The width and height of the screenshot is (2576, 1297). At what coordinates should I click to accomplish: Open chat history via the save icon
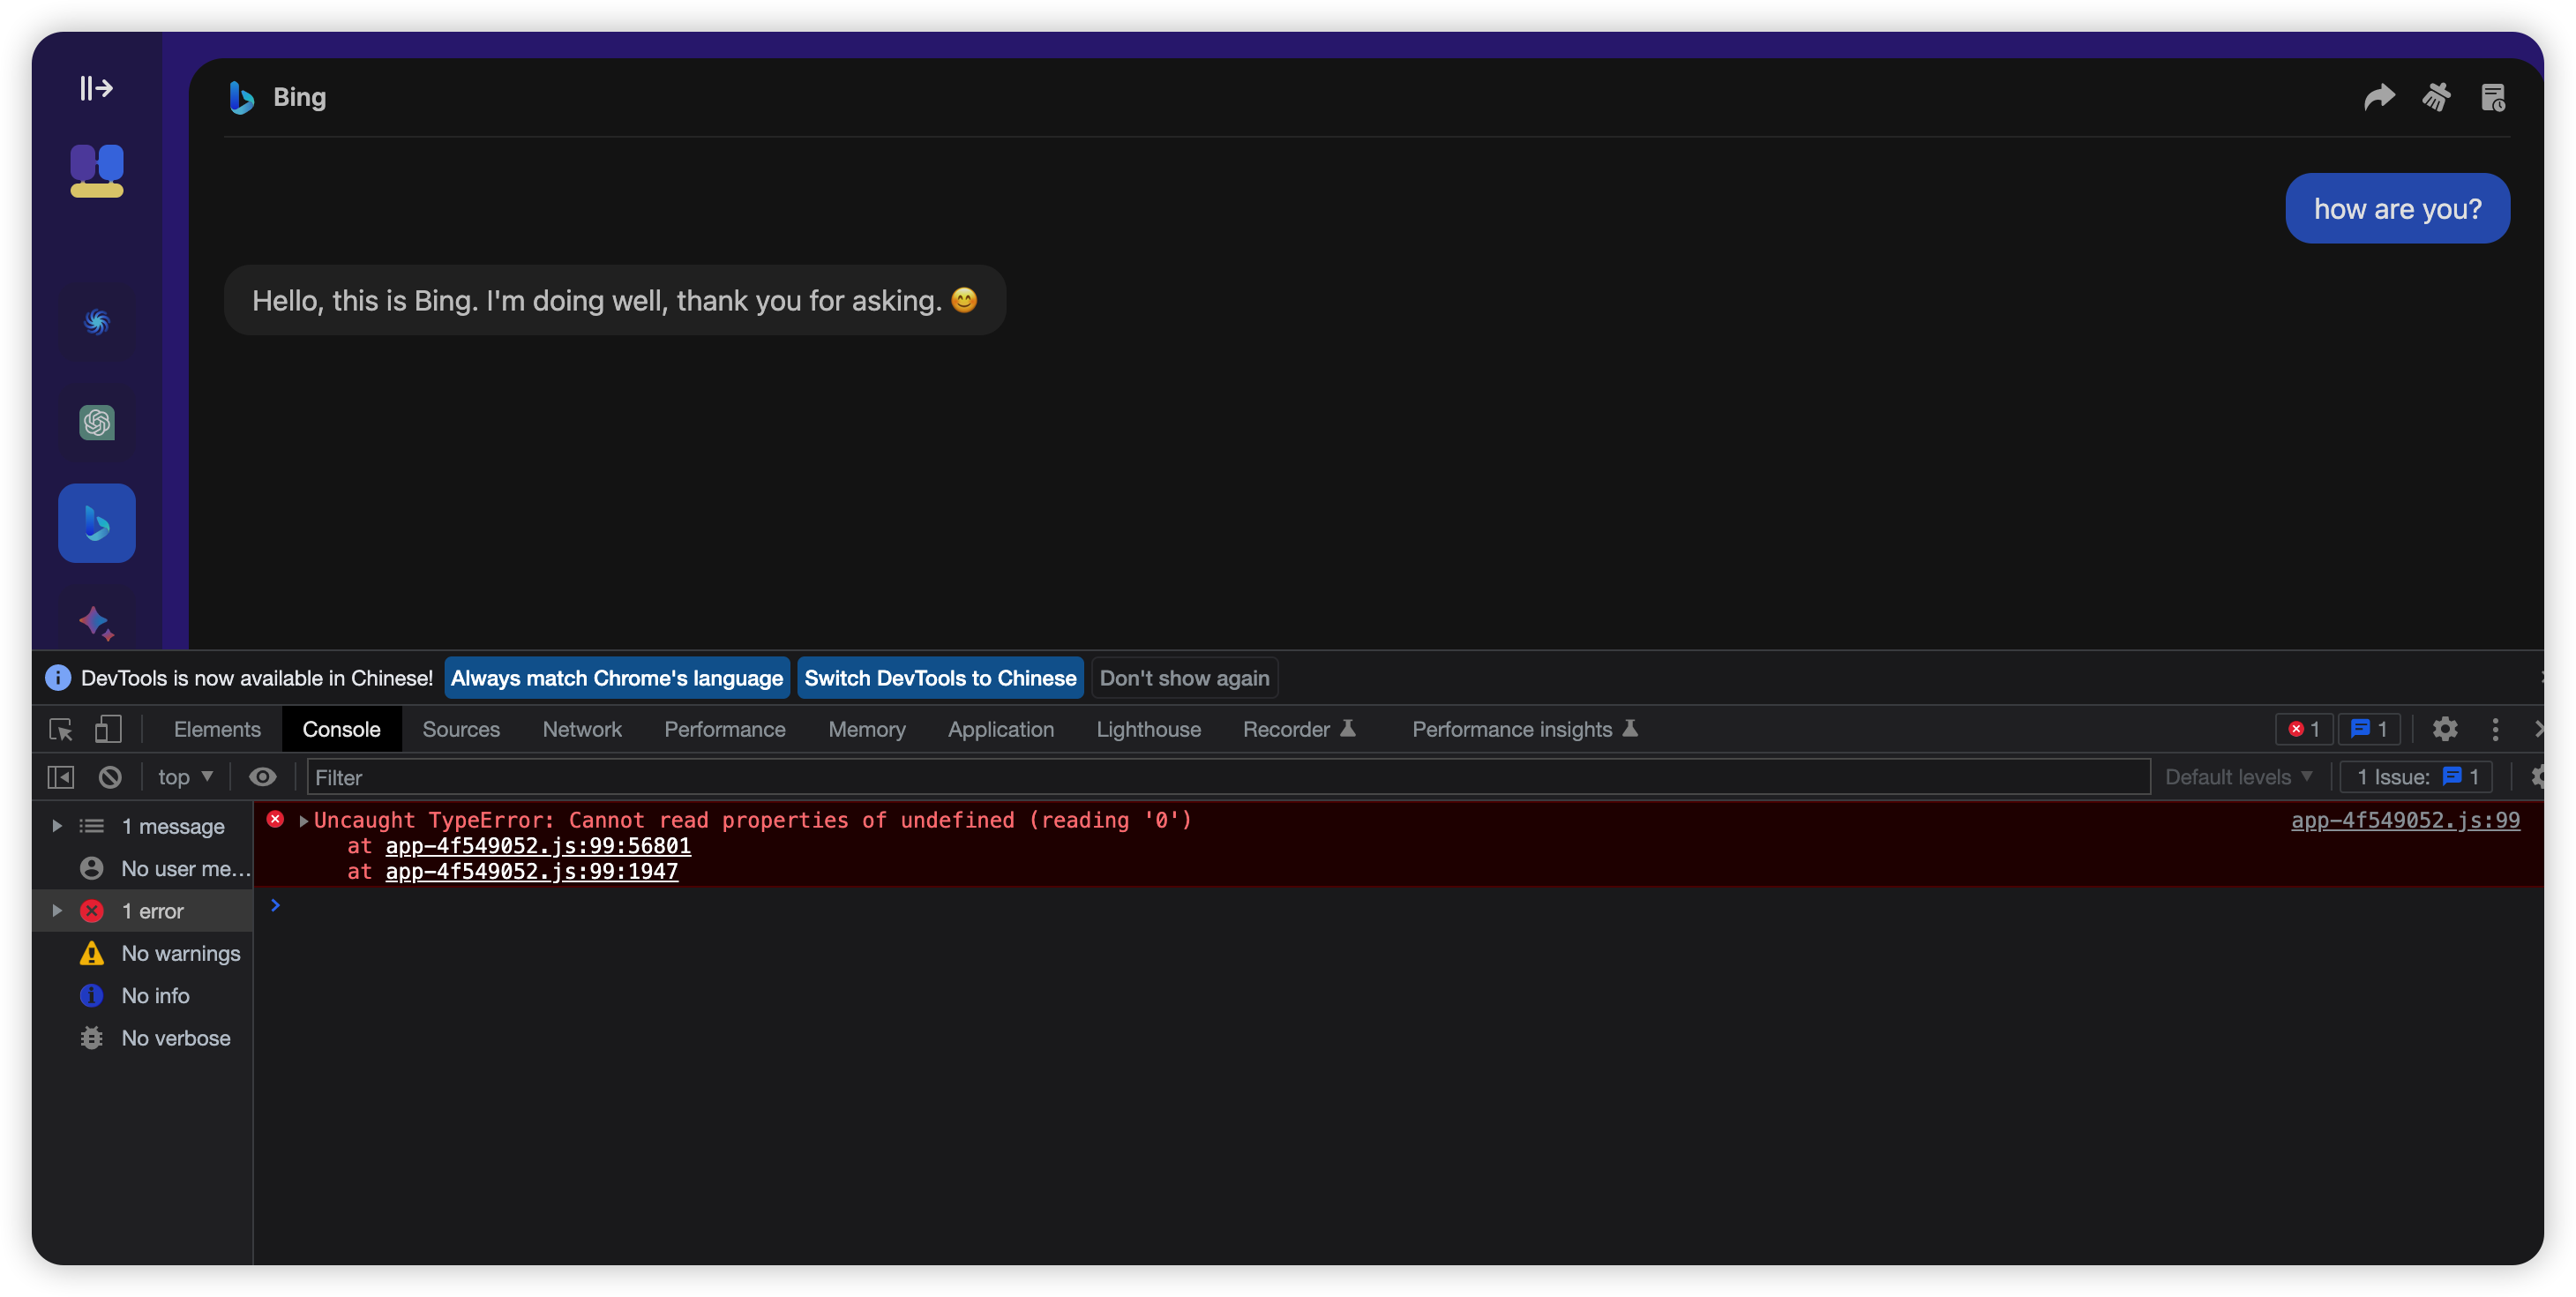(2493, 97)
